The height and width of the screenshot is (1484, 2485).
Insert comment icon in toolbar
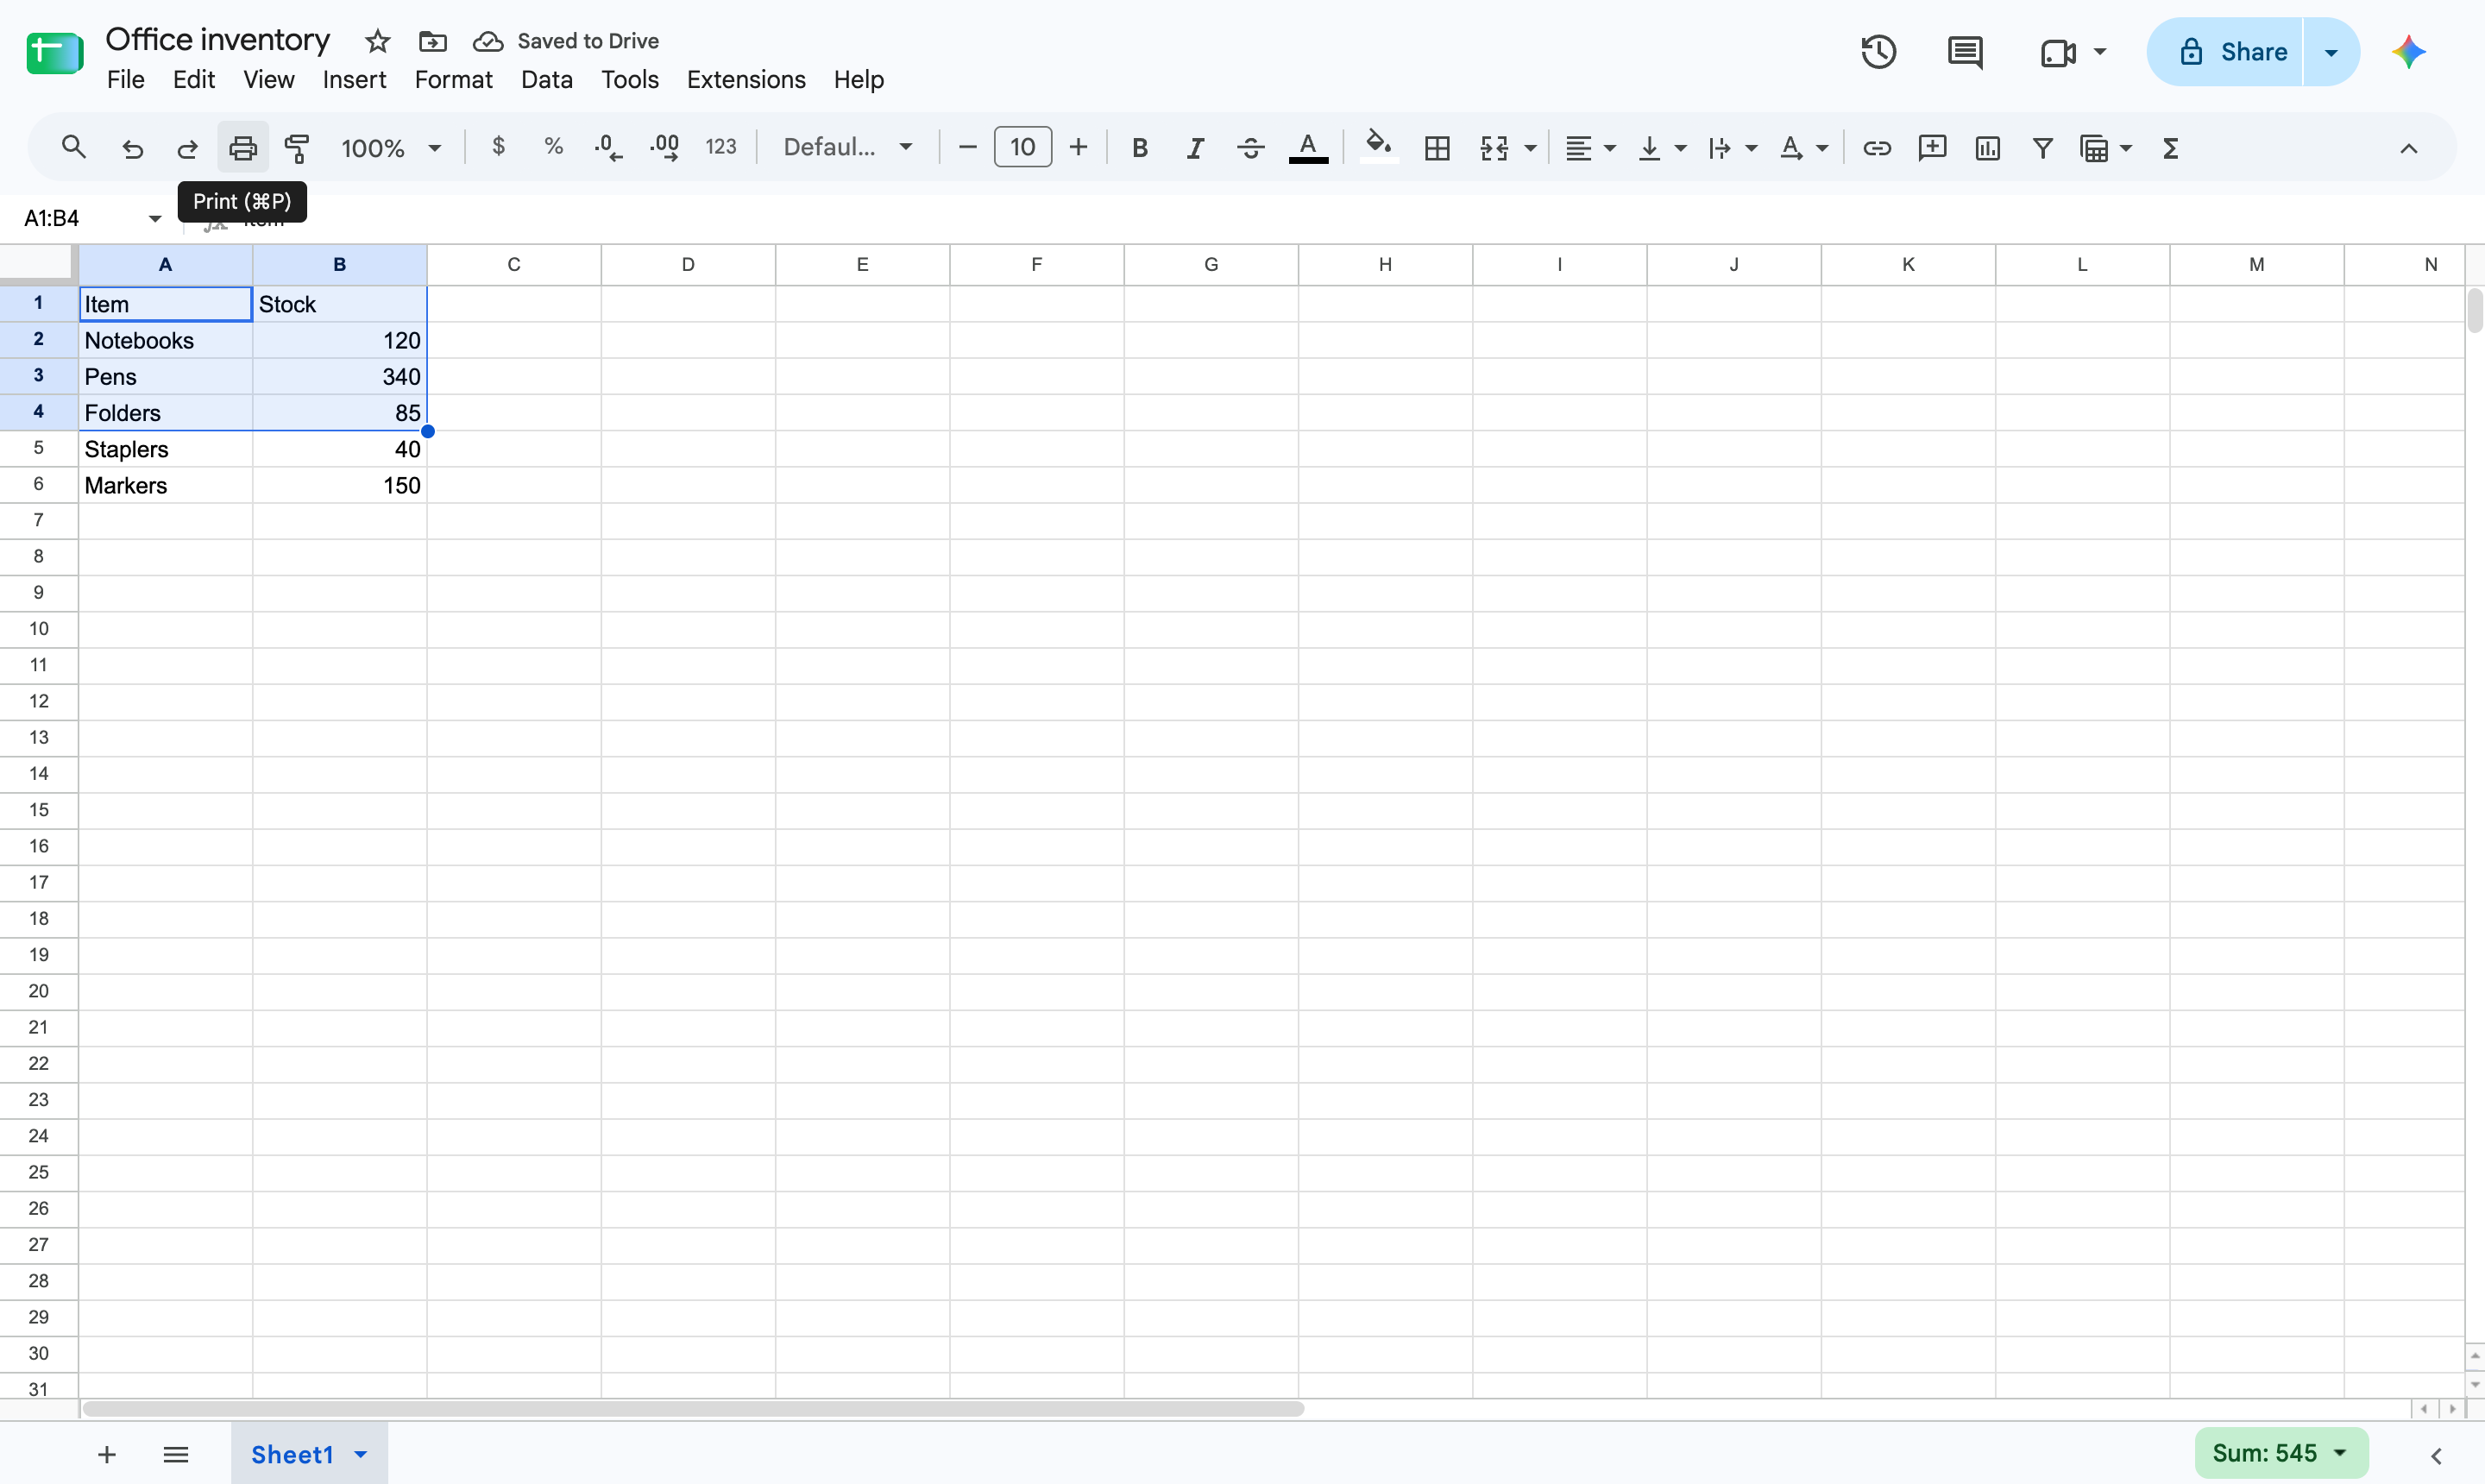(x=1932, y=148)
